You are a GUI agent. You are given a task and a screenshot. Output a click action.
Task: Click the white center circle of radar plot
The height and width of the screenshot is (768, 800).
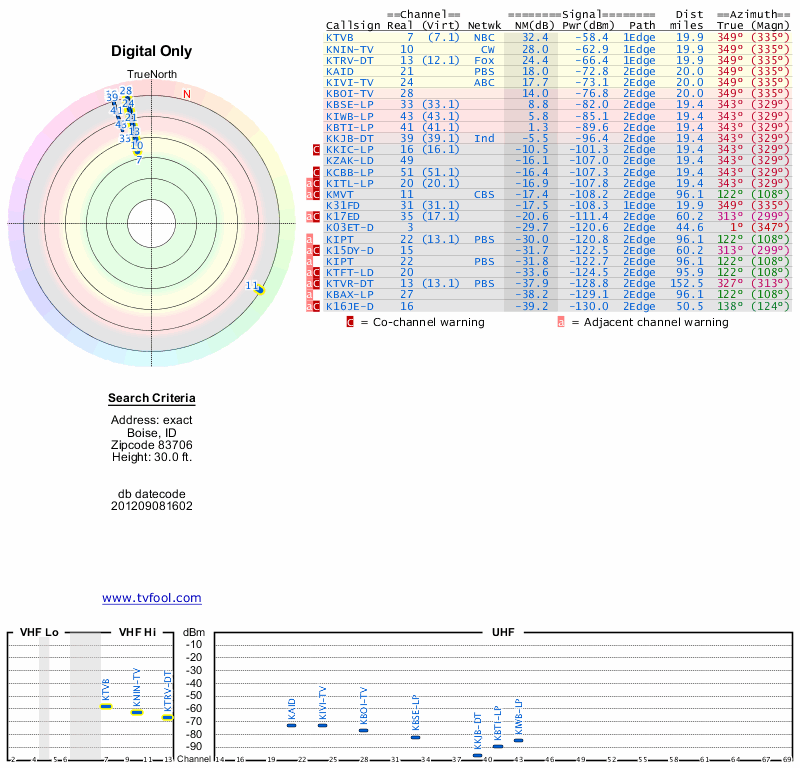pyautogui.click(x=152, y=222)
